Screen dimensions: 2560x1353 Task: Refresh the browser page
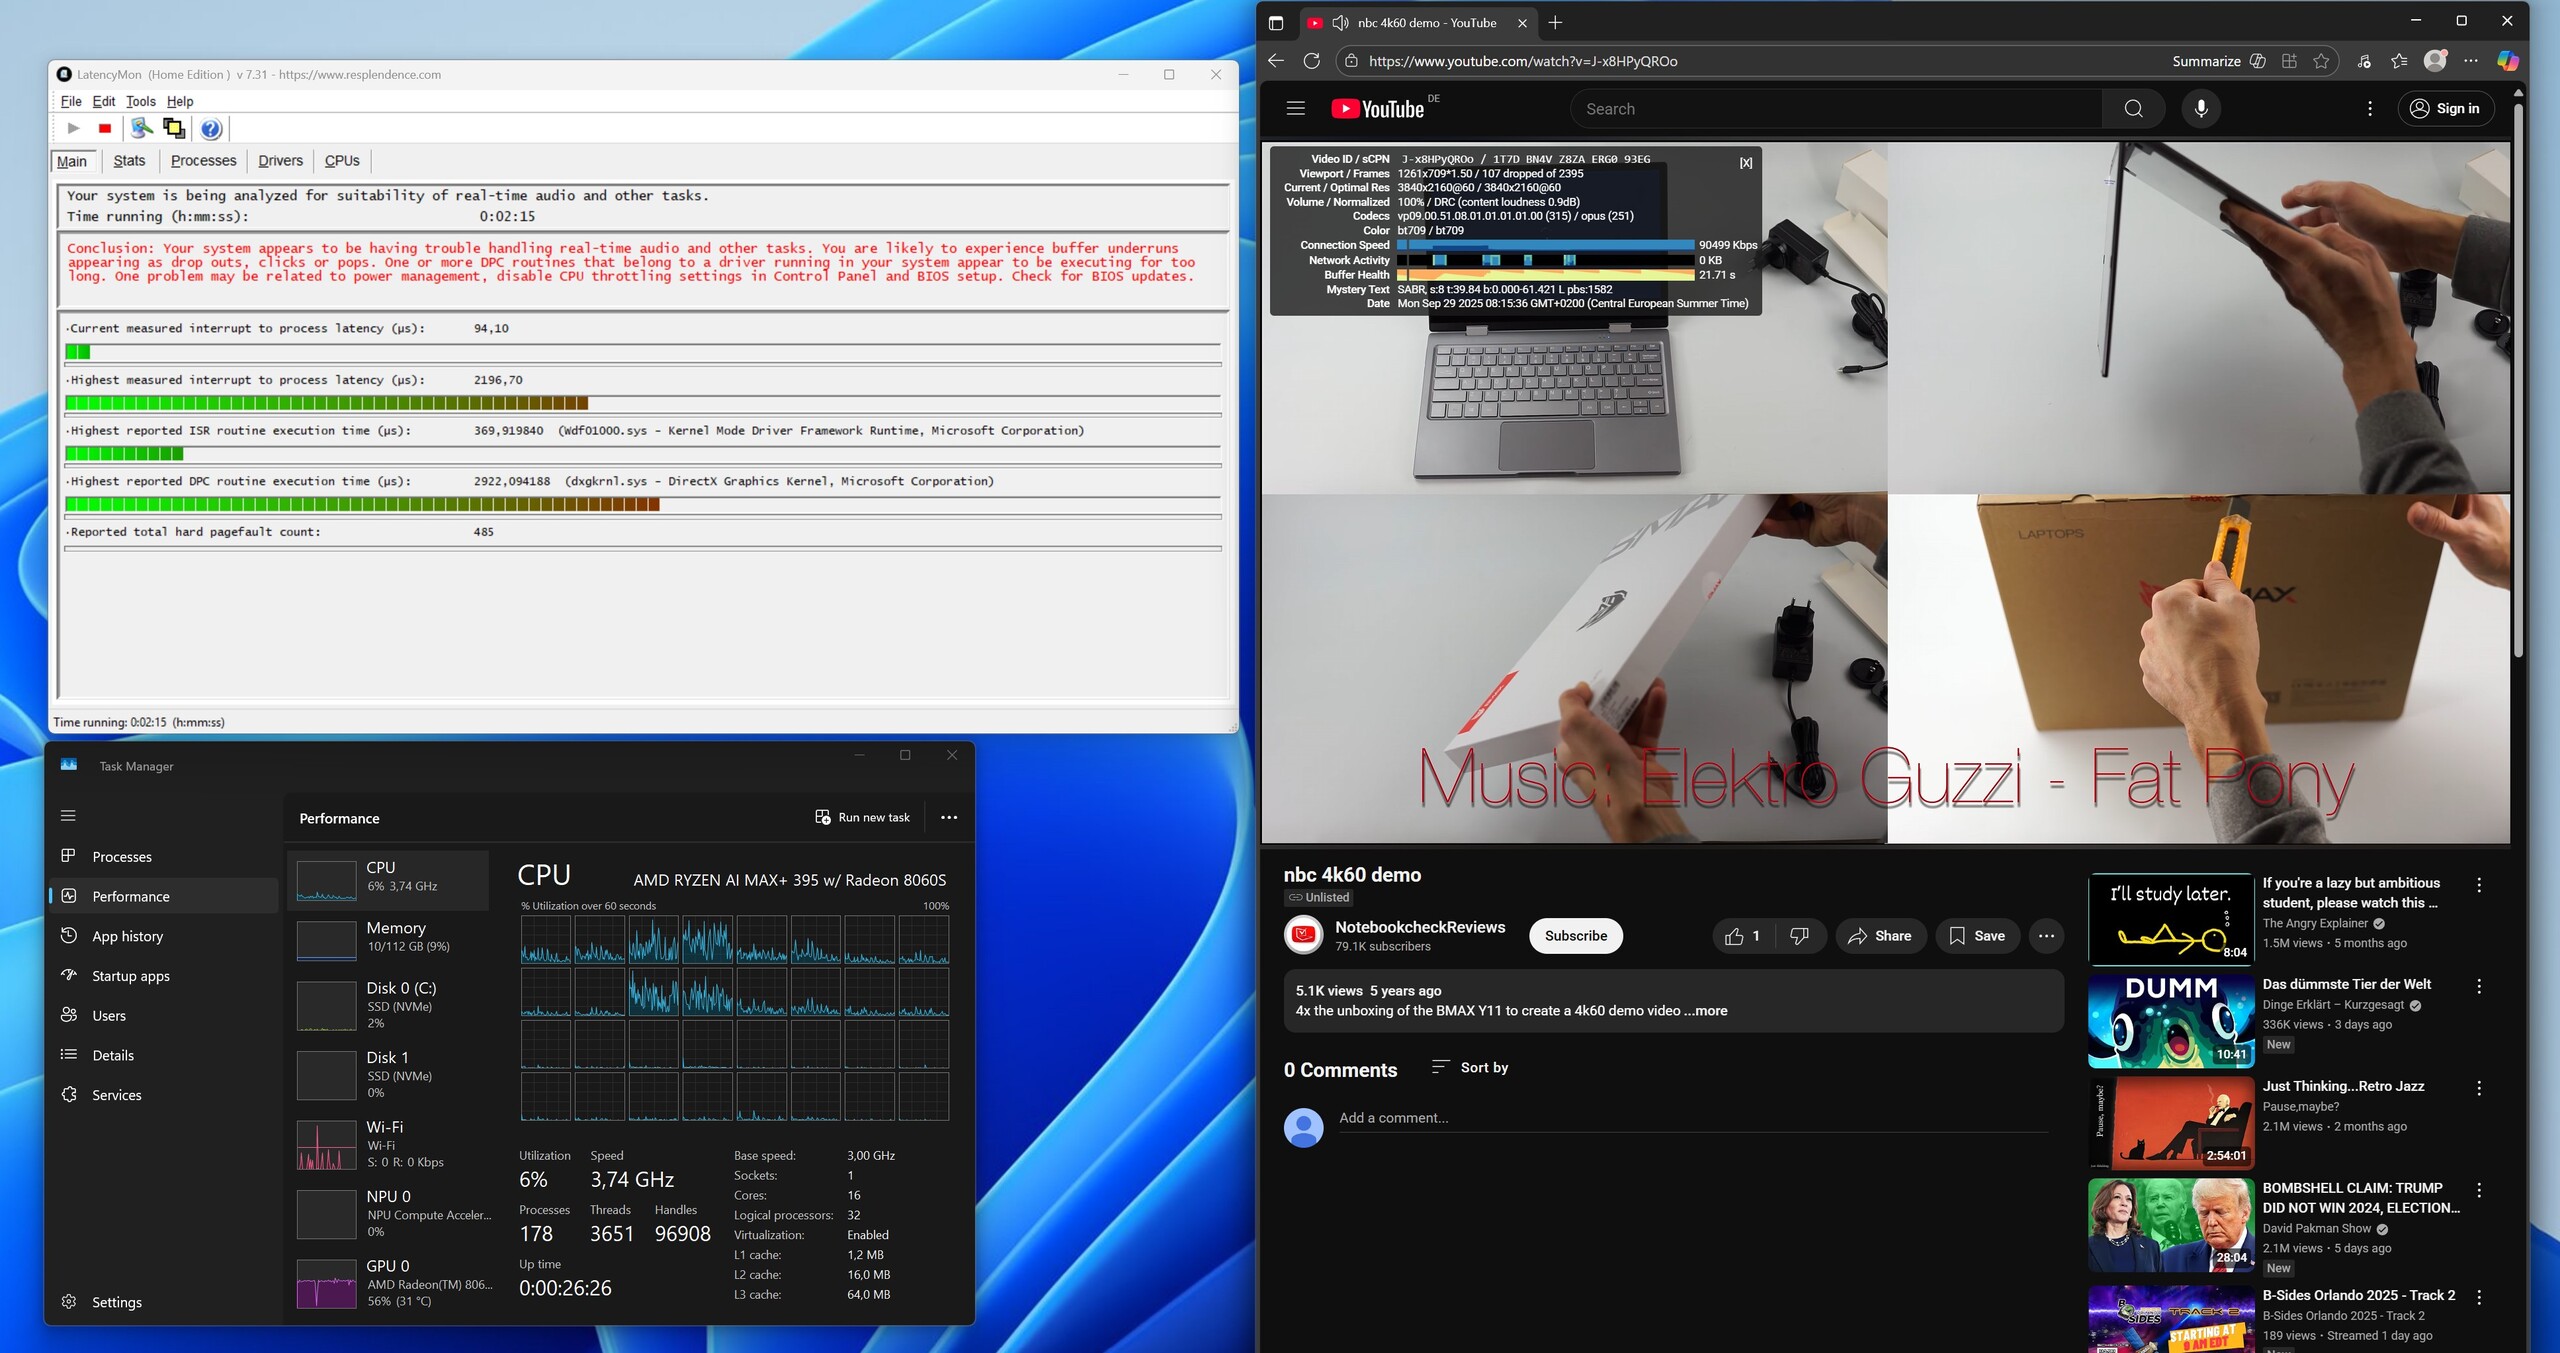click(1312, 61)
